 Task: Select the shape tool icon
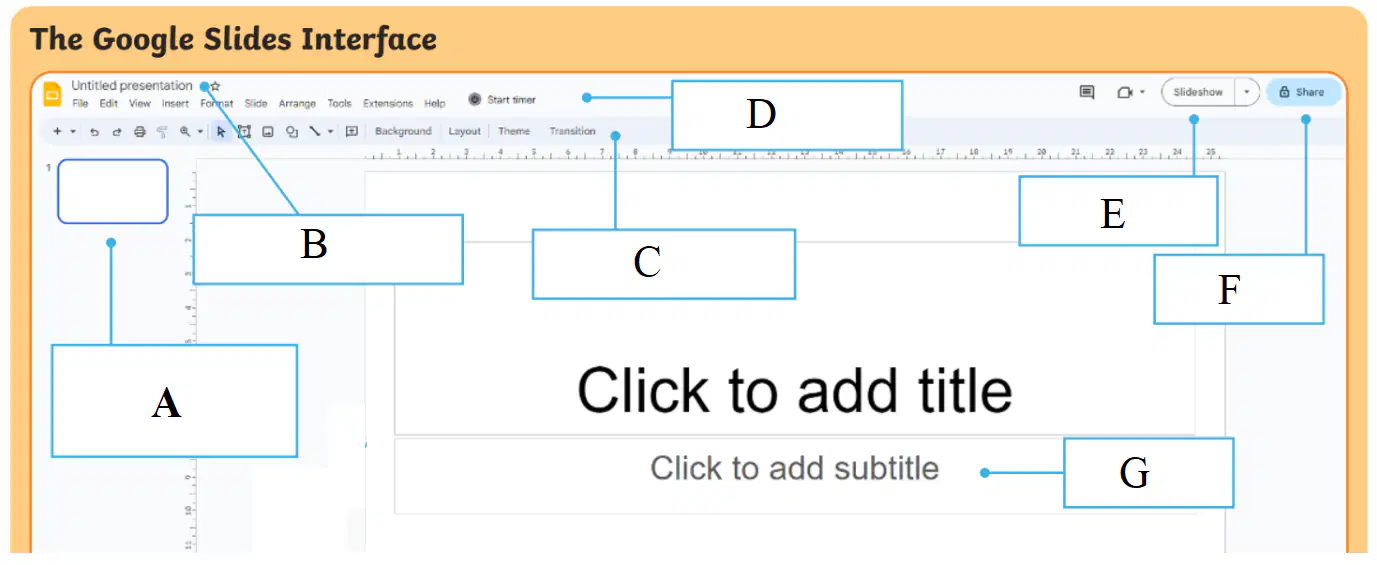[x=292, y=131]
